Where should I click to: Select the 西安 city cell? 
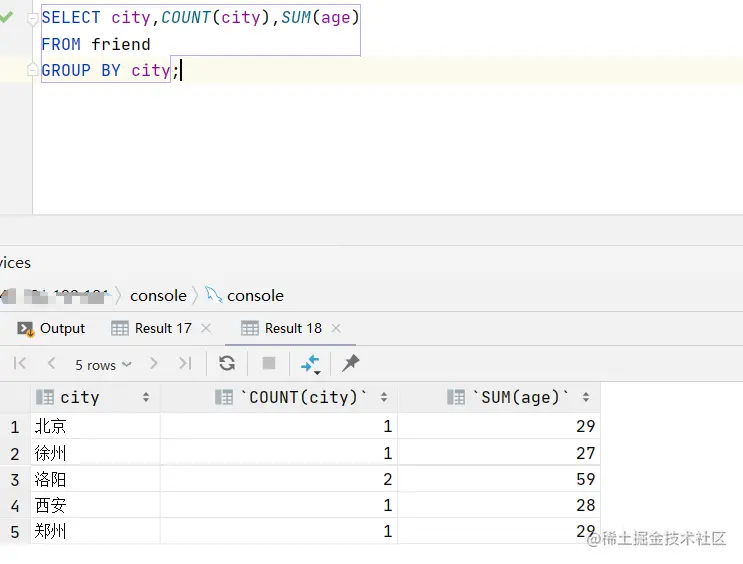coord(96,505)
